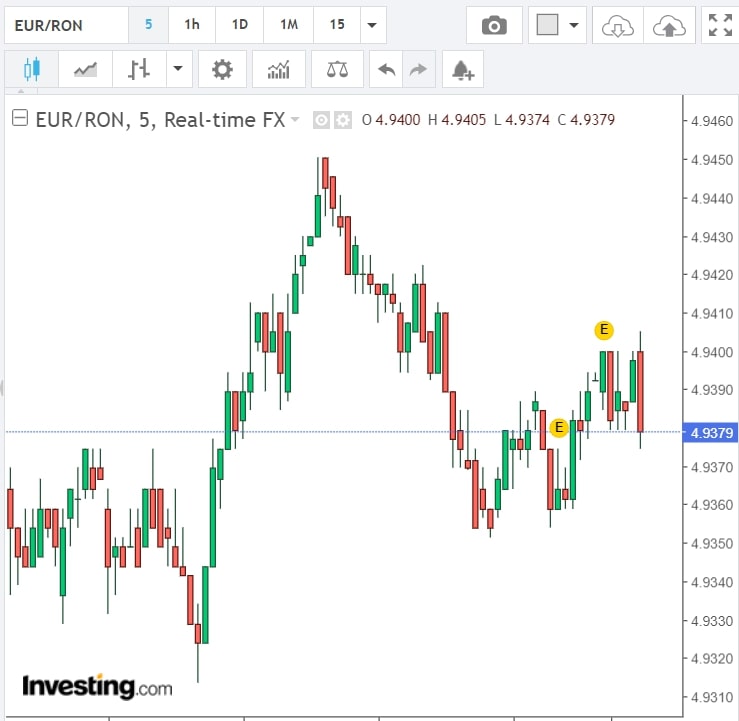The image size is (739, 721).
Task: Open bar style dropdown arrow
Action: tap(178, 70)
